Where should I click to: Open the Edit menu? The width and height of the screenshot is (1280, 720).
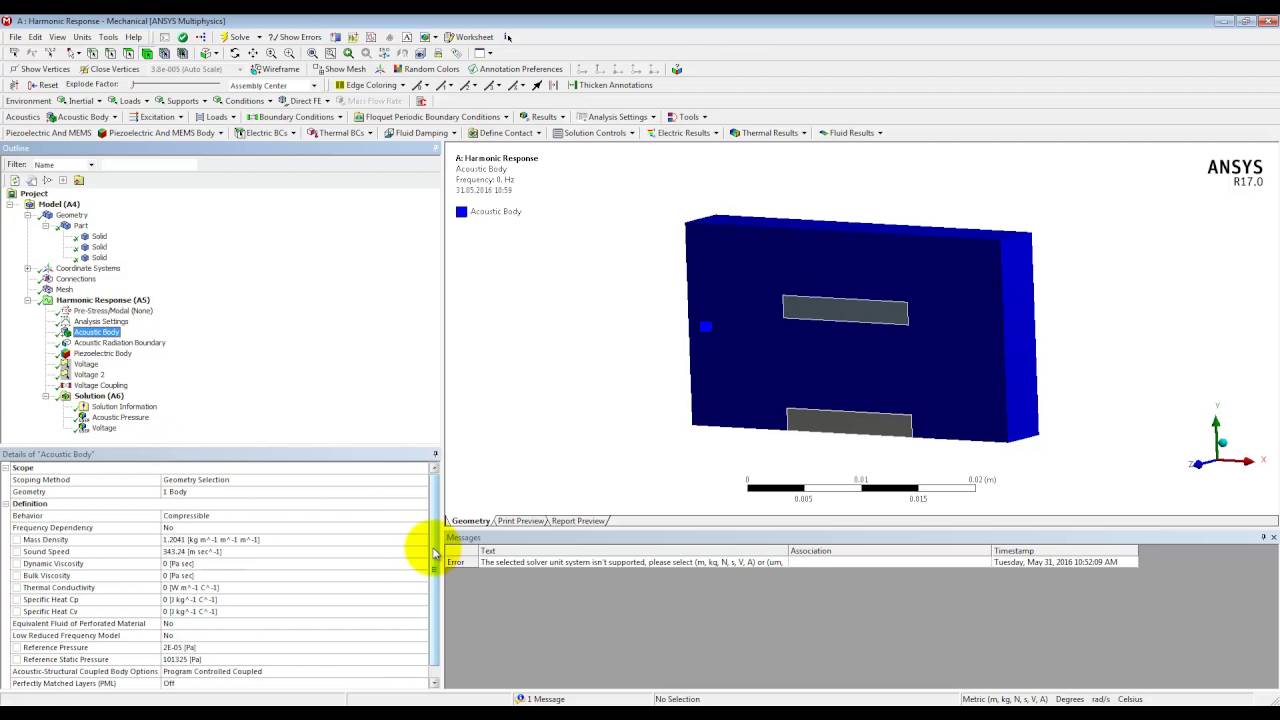(35, 37)
